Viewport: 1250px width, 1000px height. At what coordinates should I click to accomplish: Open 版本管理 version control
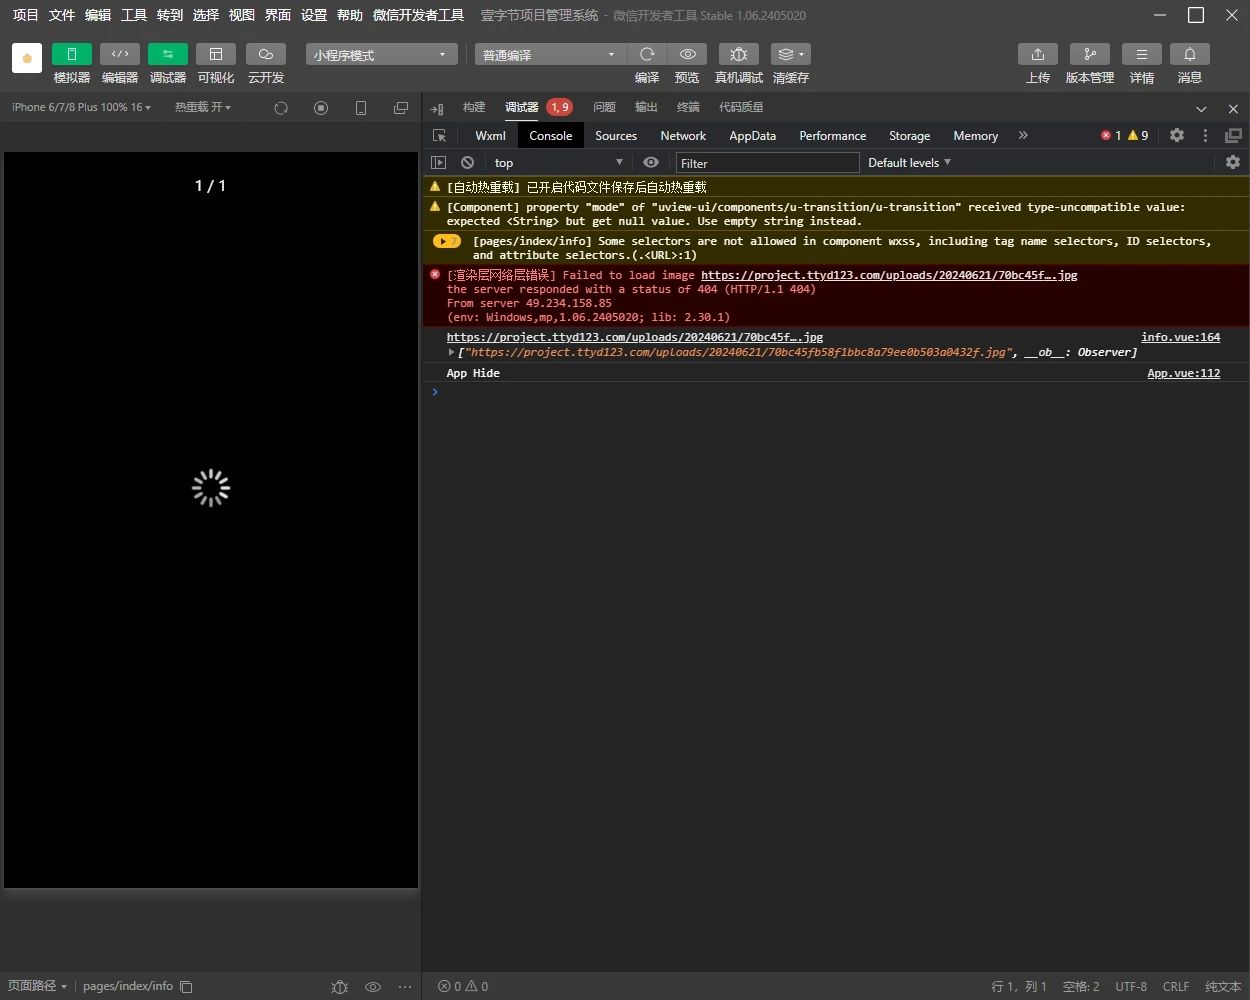(x=1090, y=54)
